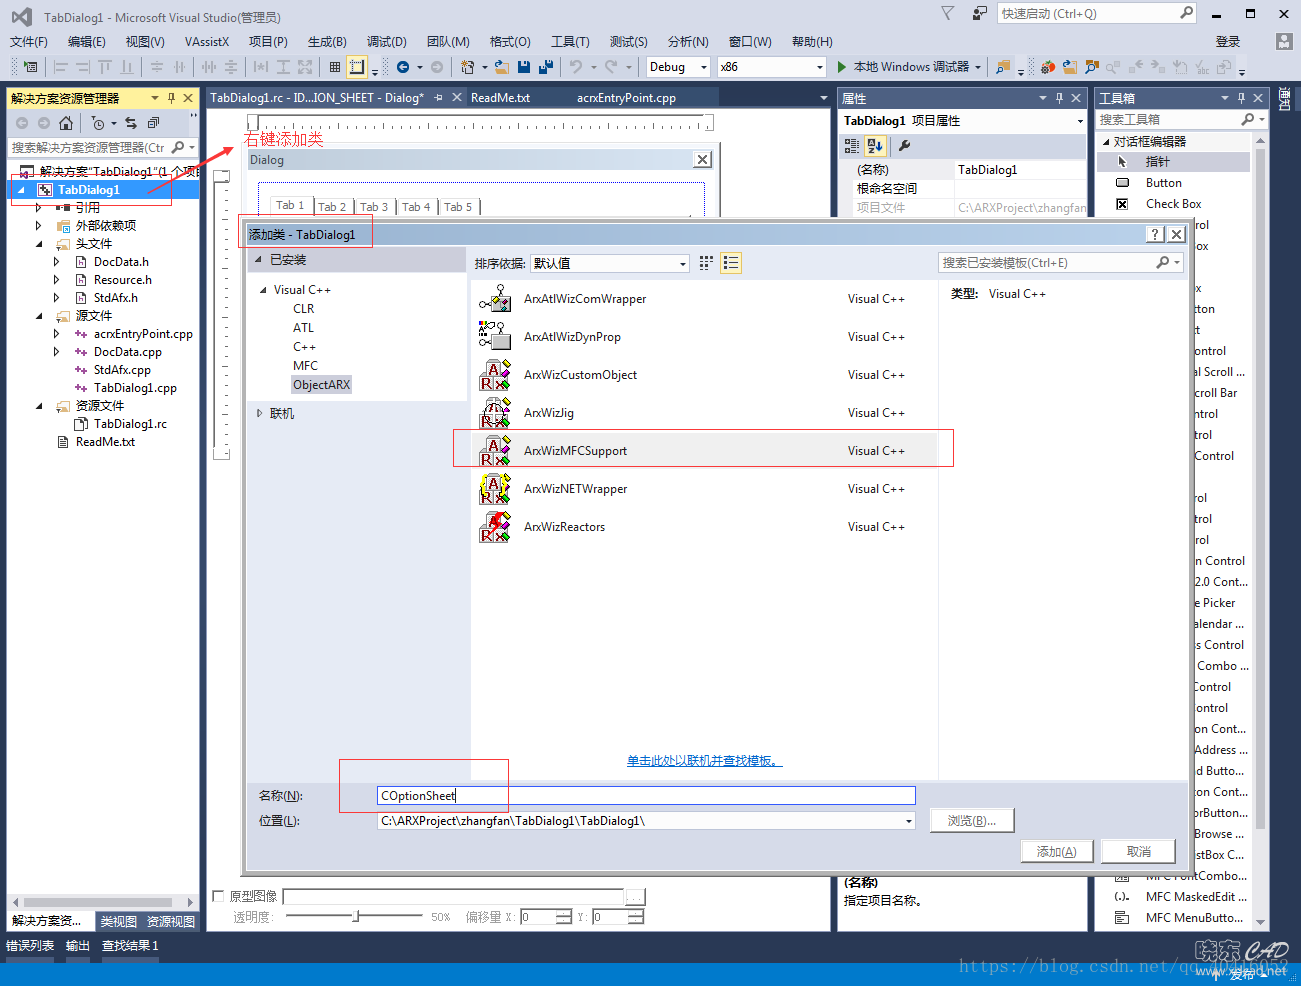
Task: Switch template list to medium list view
Action: point(731,263)
